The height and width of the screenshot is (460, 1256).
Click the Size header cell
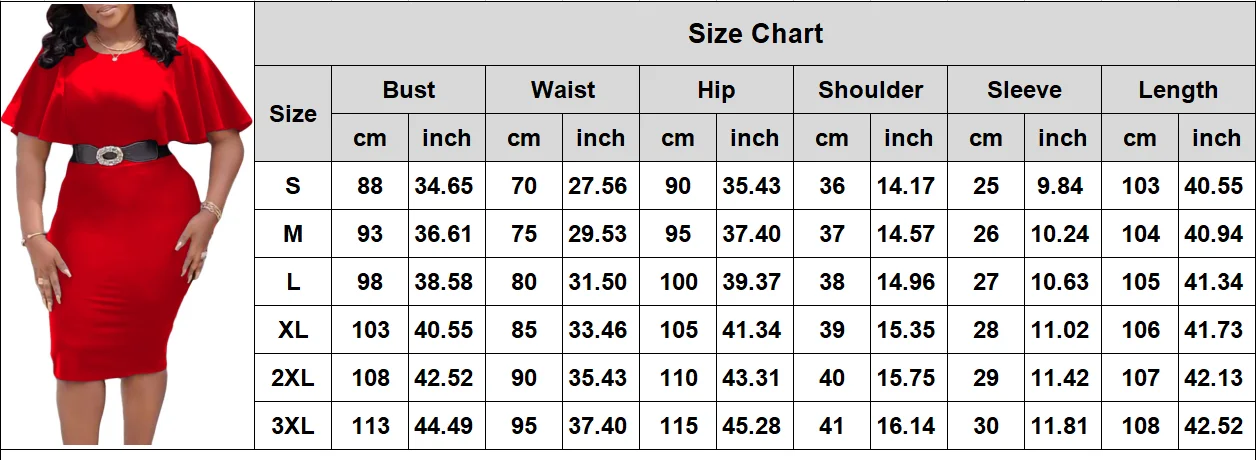point(292,114)
